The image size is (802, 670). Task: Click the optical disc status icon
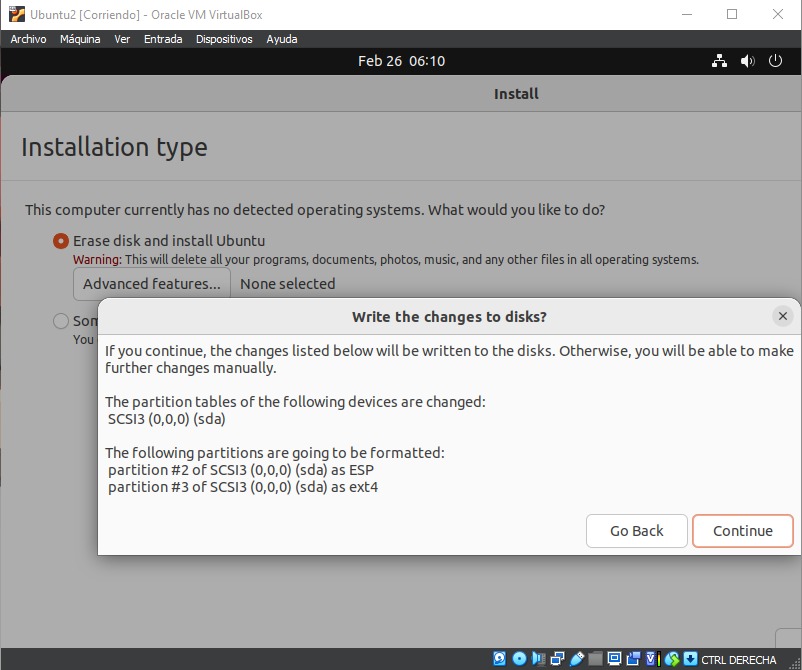pos(519,659)
